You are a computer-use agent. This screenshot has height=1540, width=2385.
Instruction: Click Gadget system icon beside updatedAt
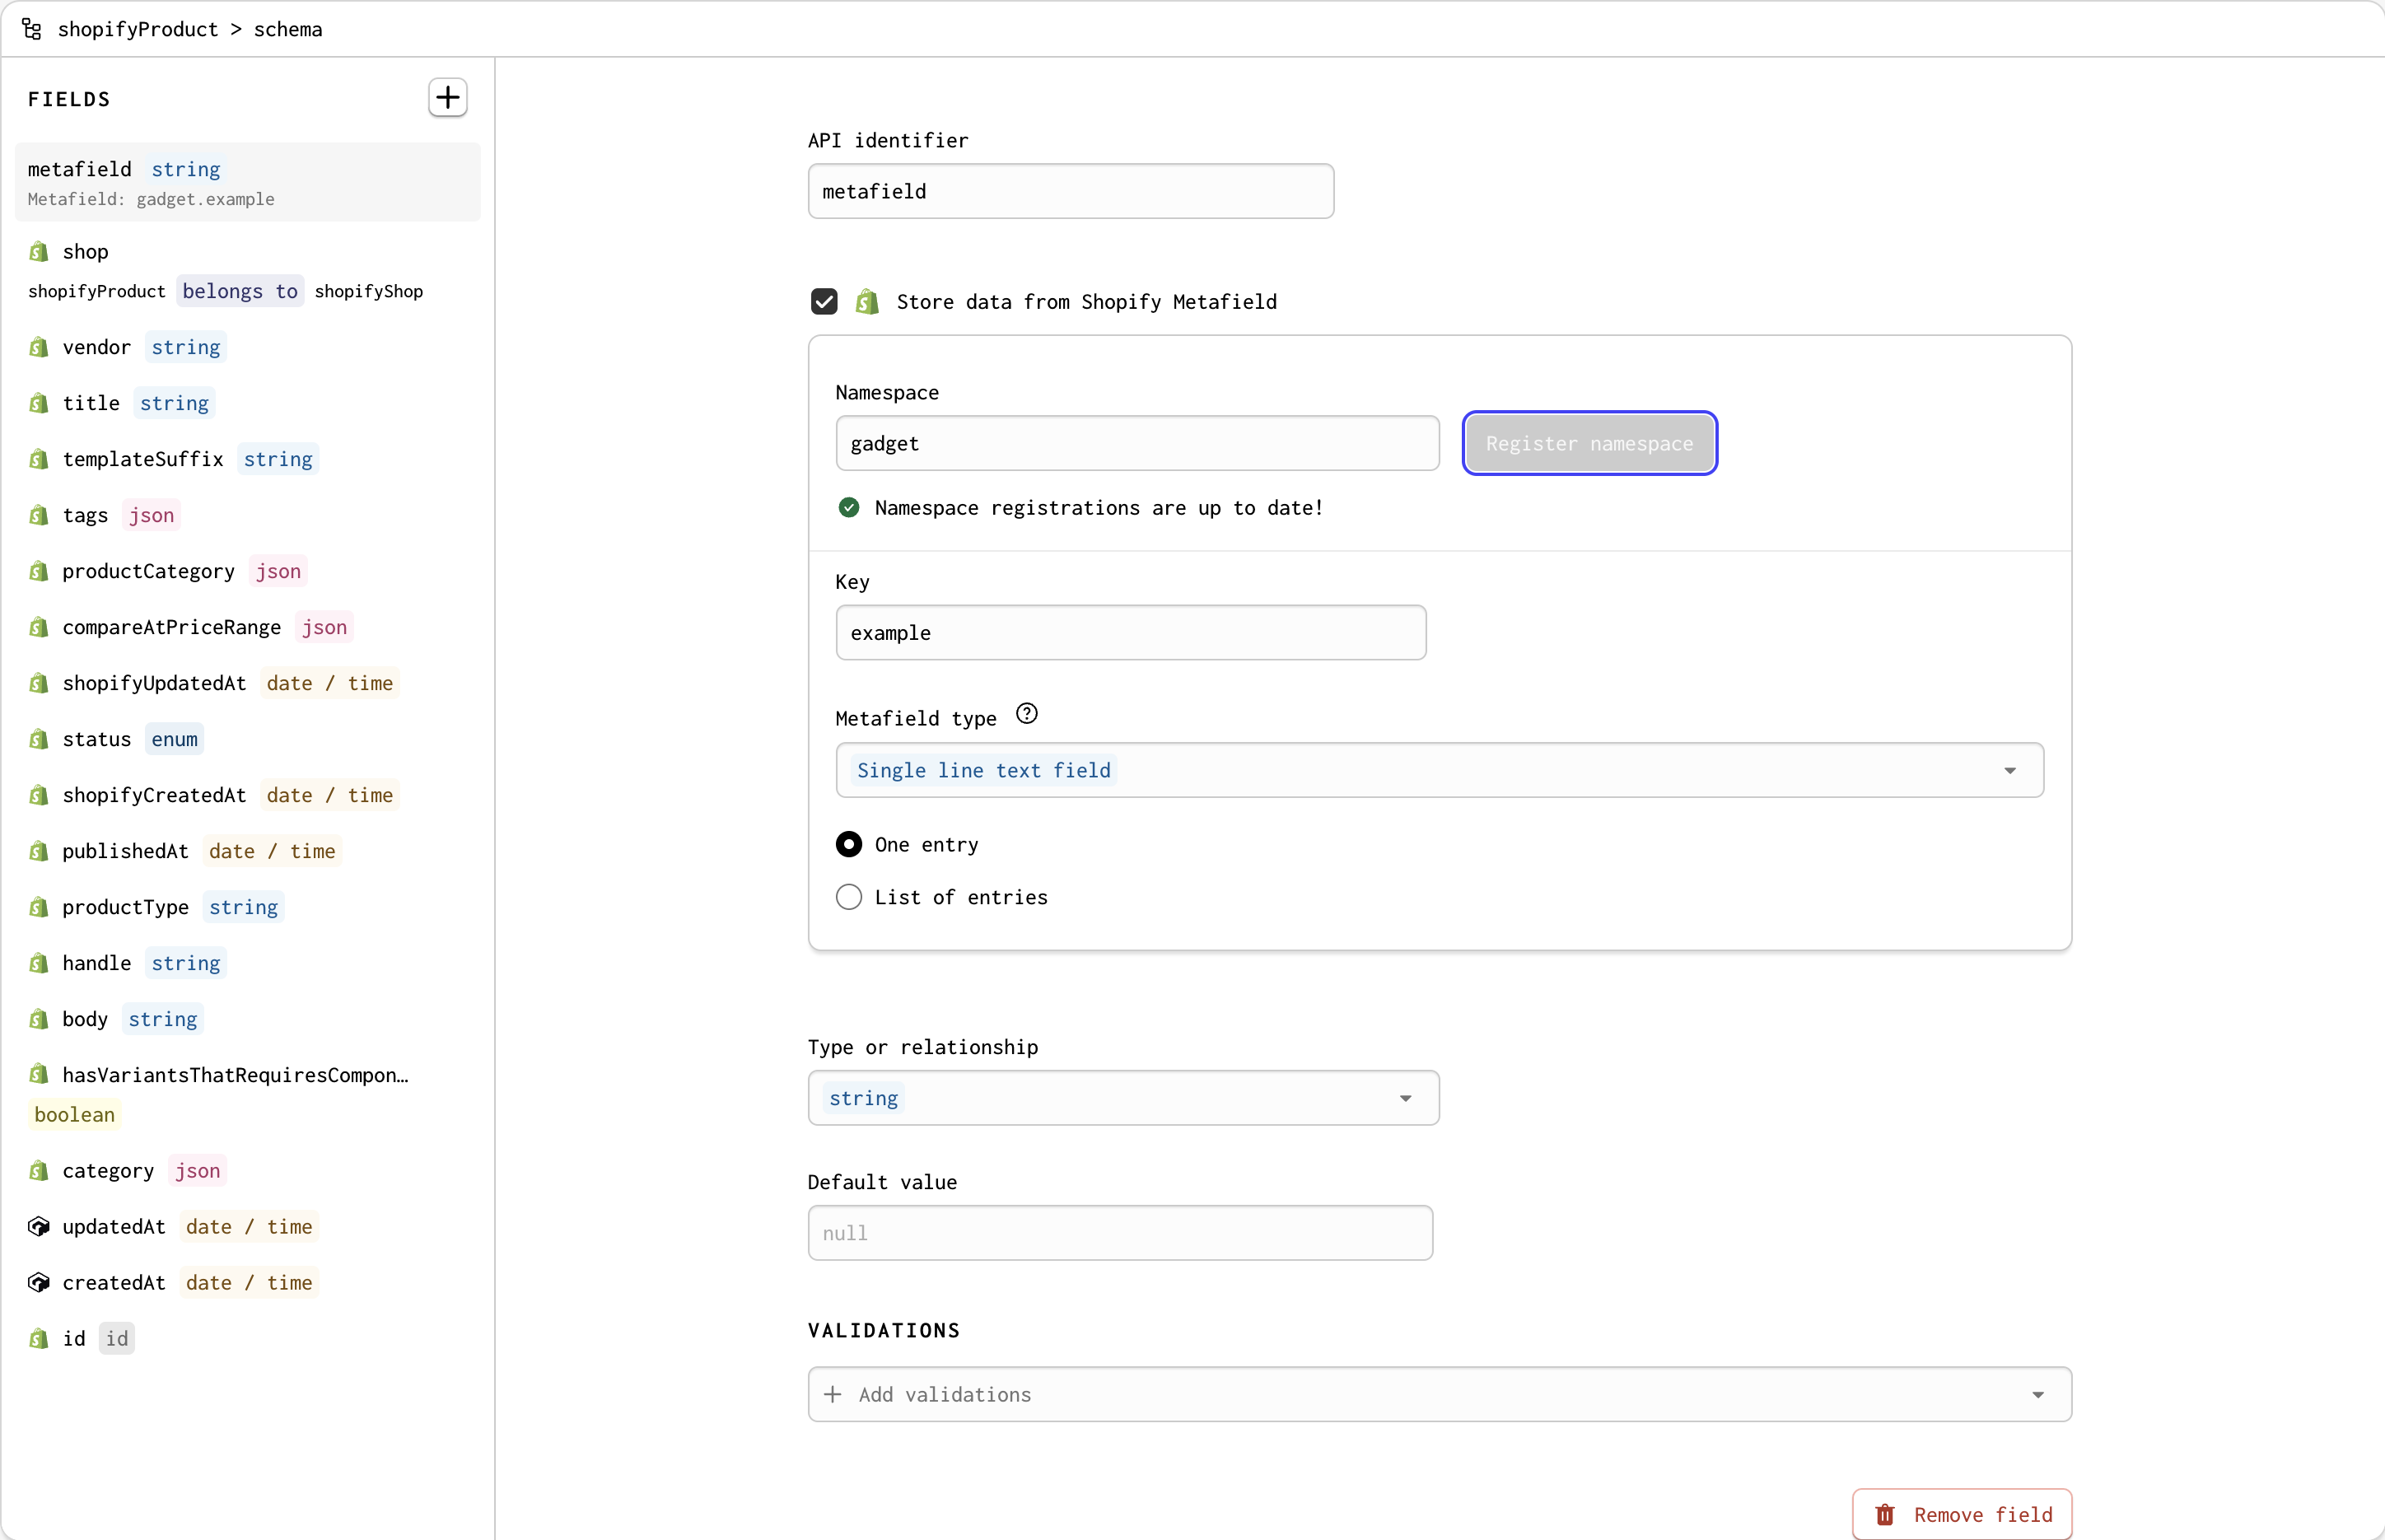39,1227
